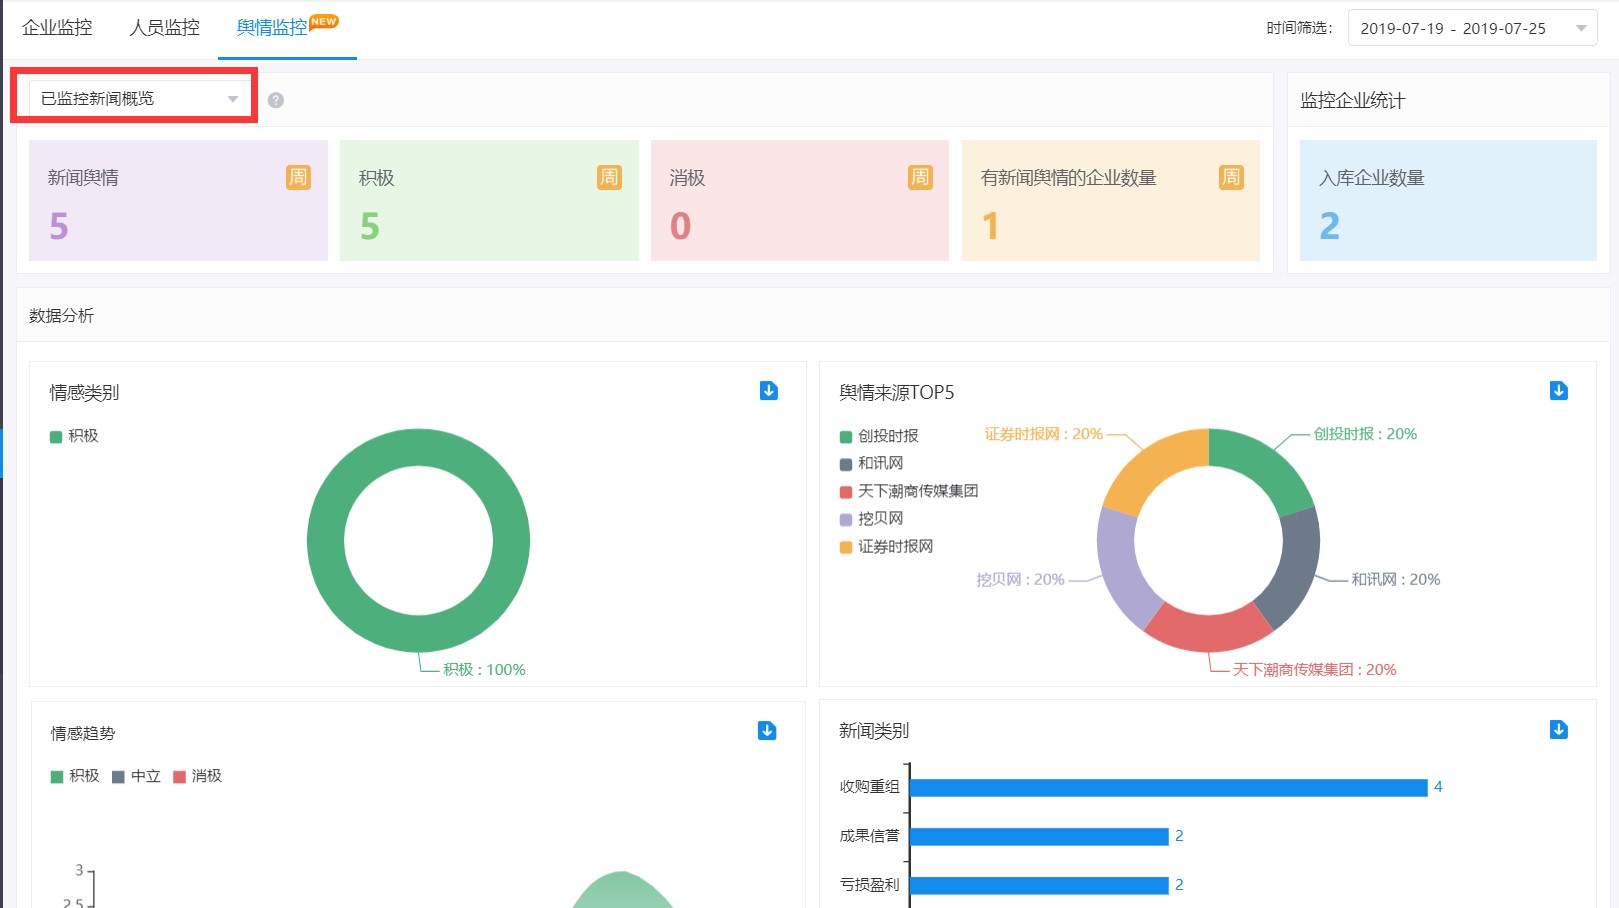Open the 消极 count card
This screenshot has height=908, width=1619.
coord(800,200)
